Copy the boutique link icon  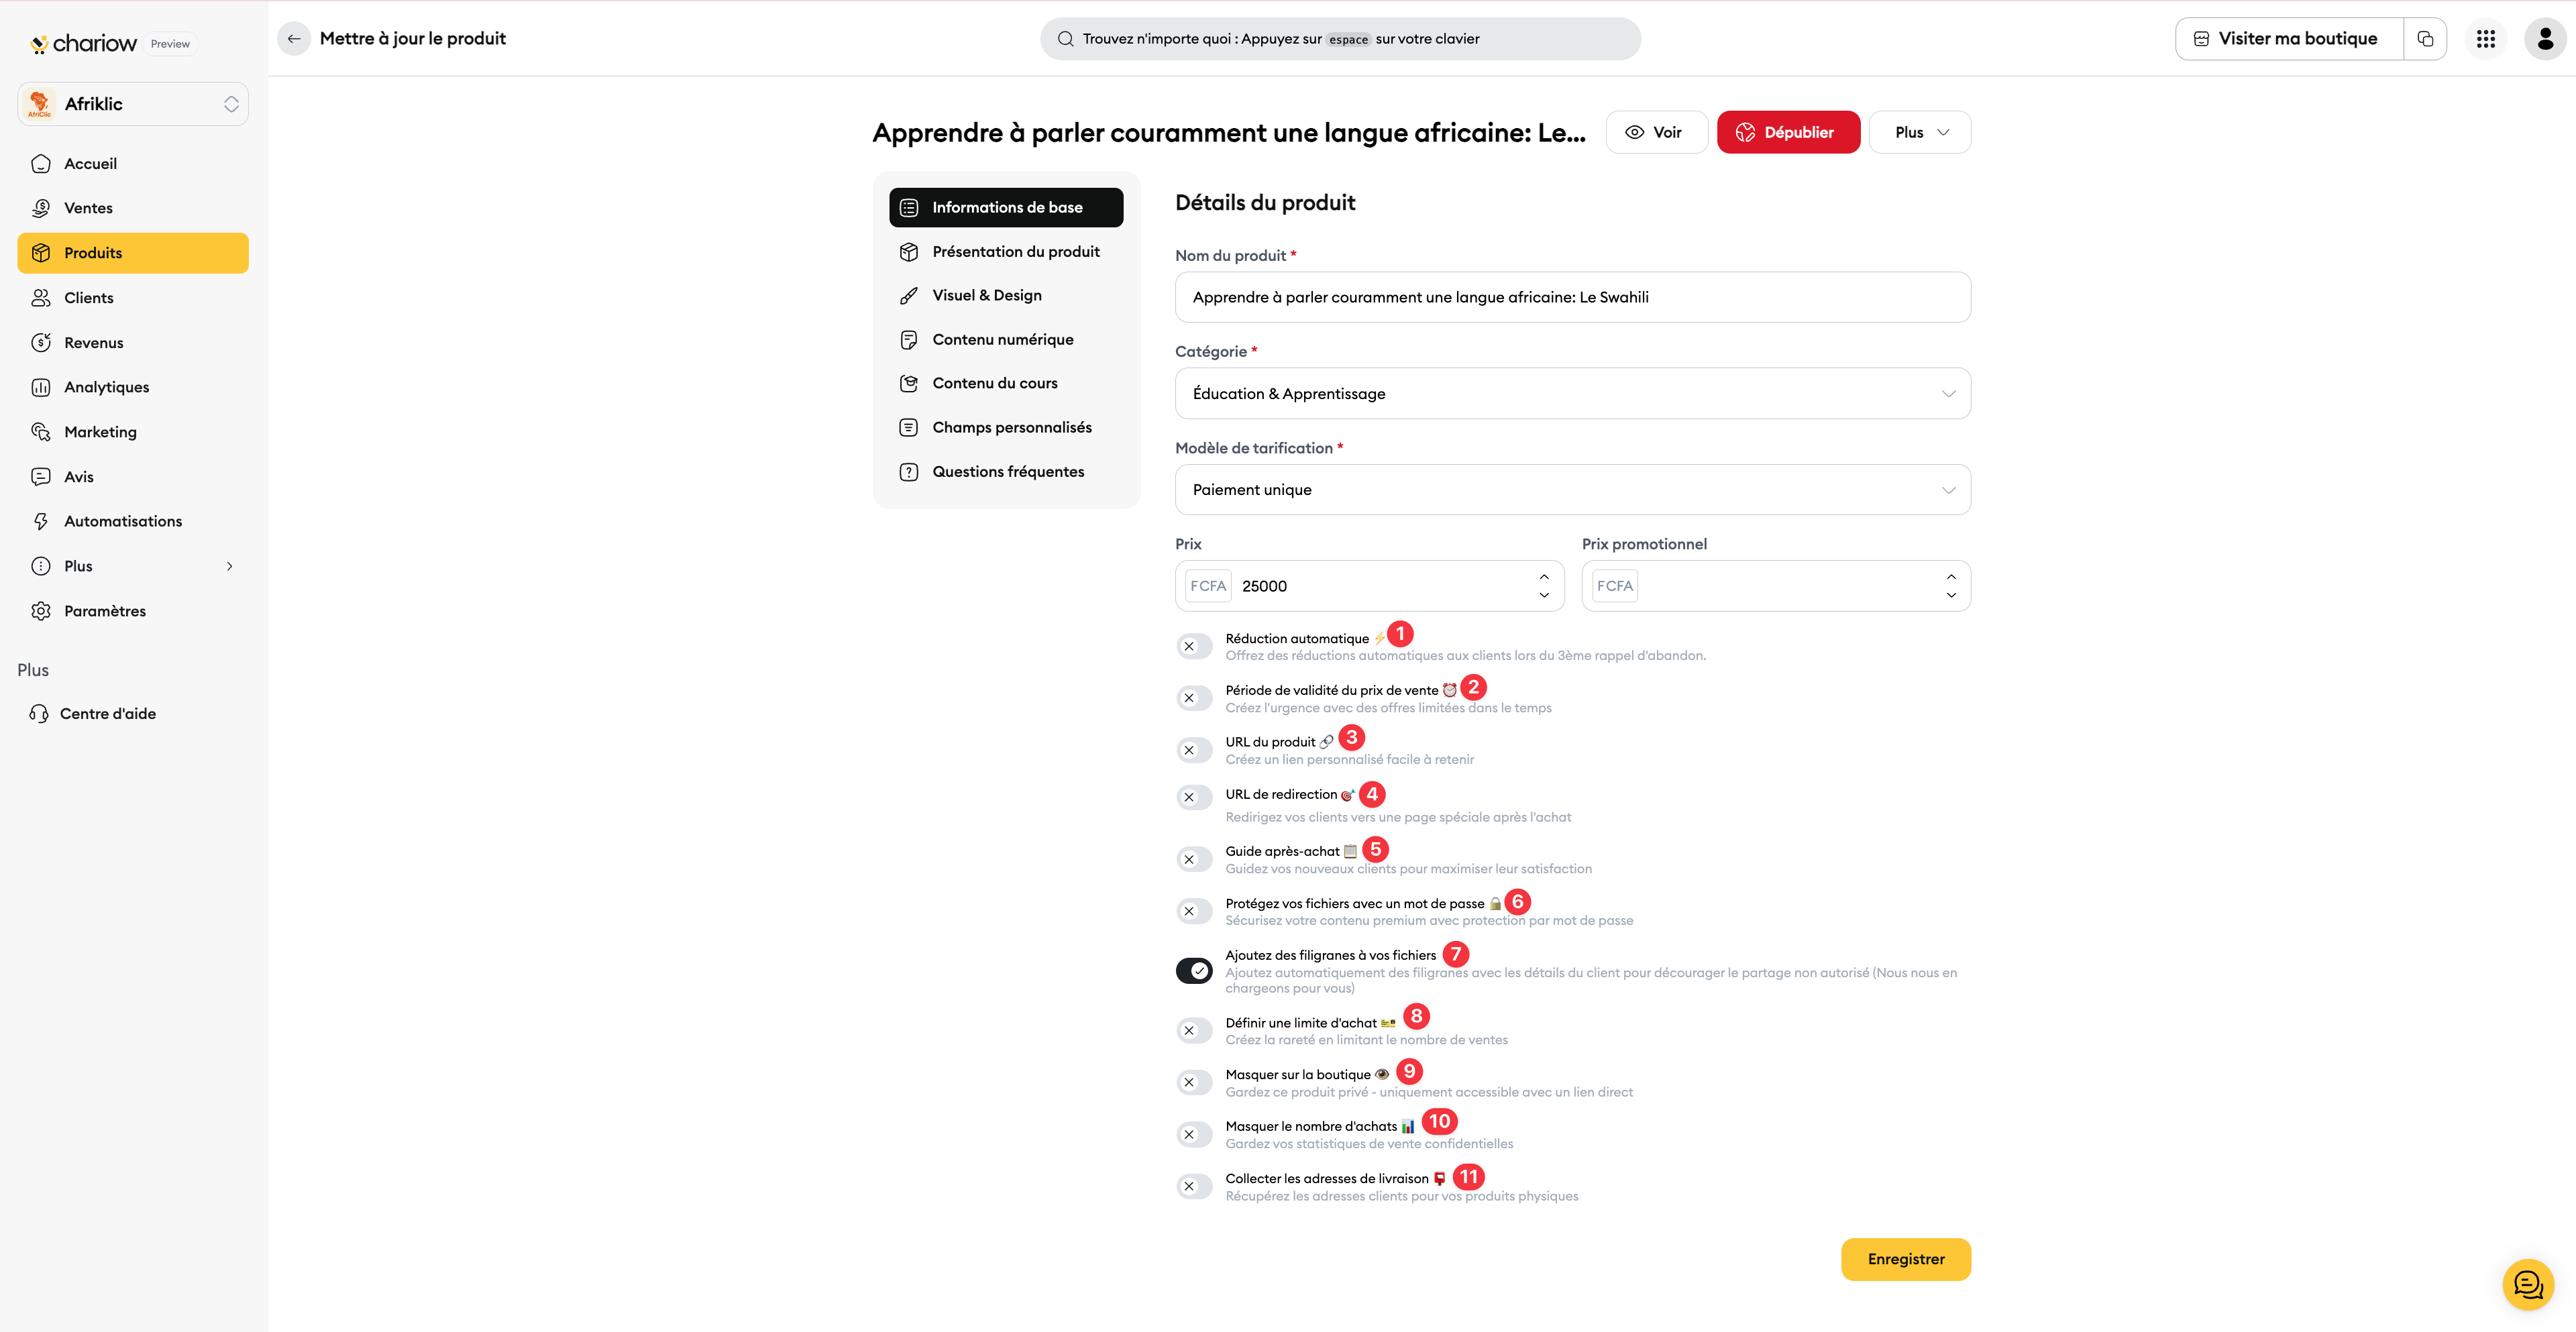pos(2425,39)
